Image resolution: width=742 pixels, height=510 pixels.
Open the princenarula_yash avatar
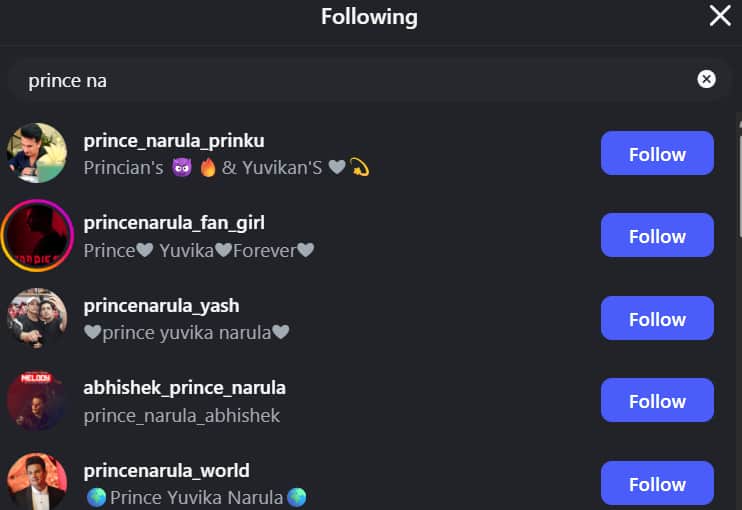pyautogui.click(x=37, y=318)
